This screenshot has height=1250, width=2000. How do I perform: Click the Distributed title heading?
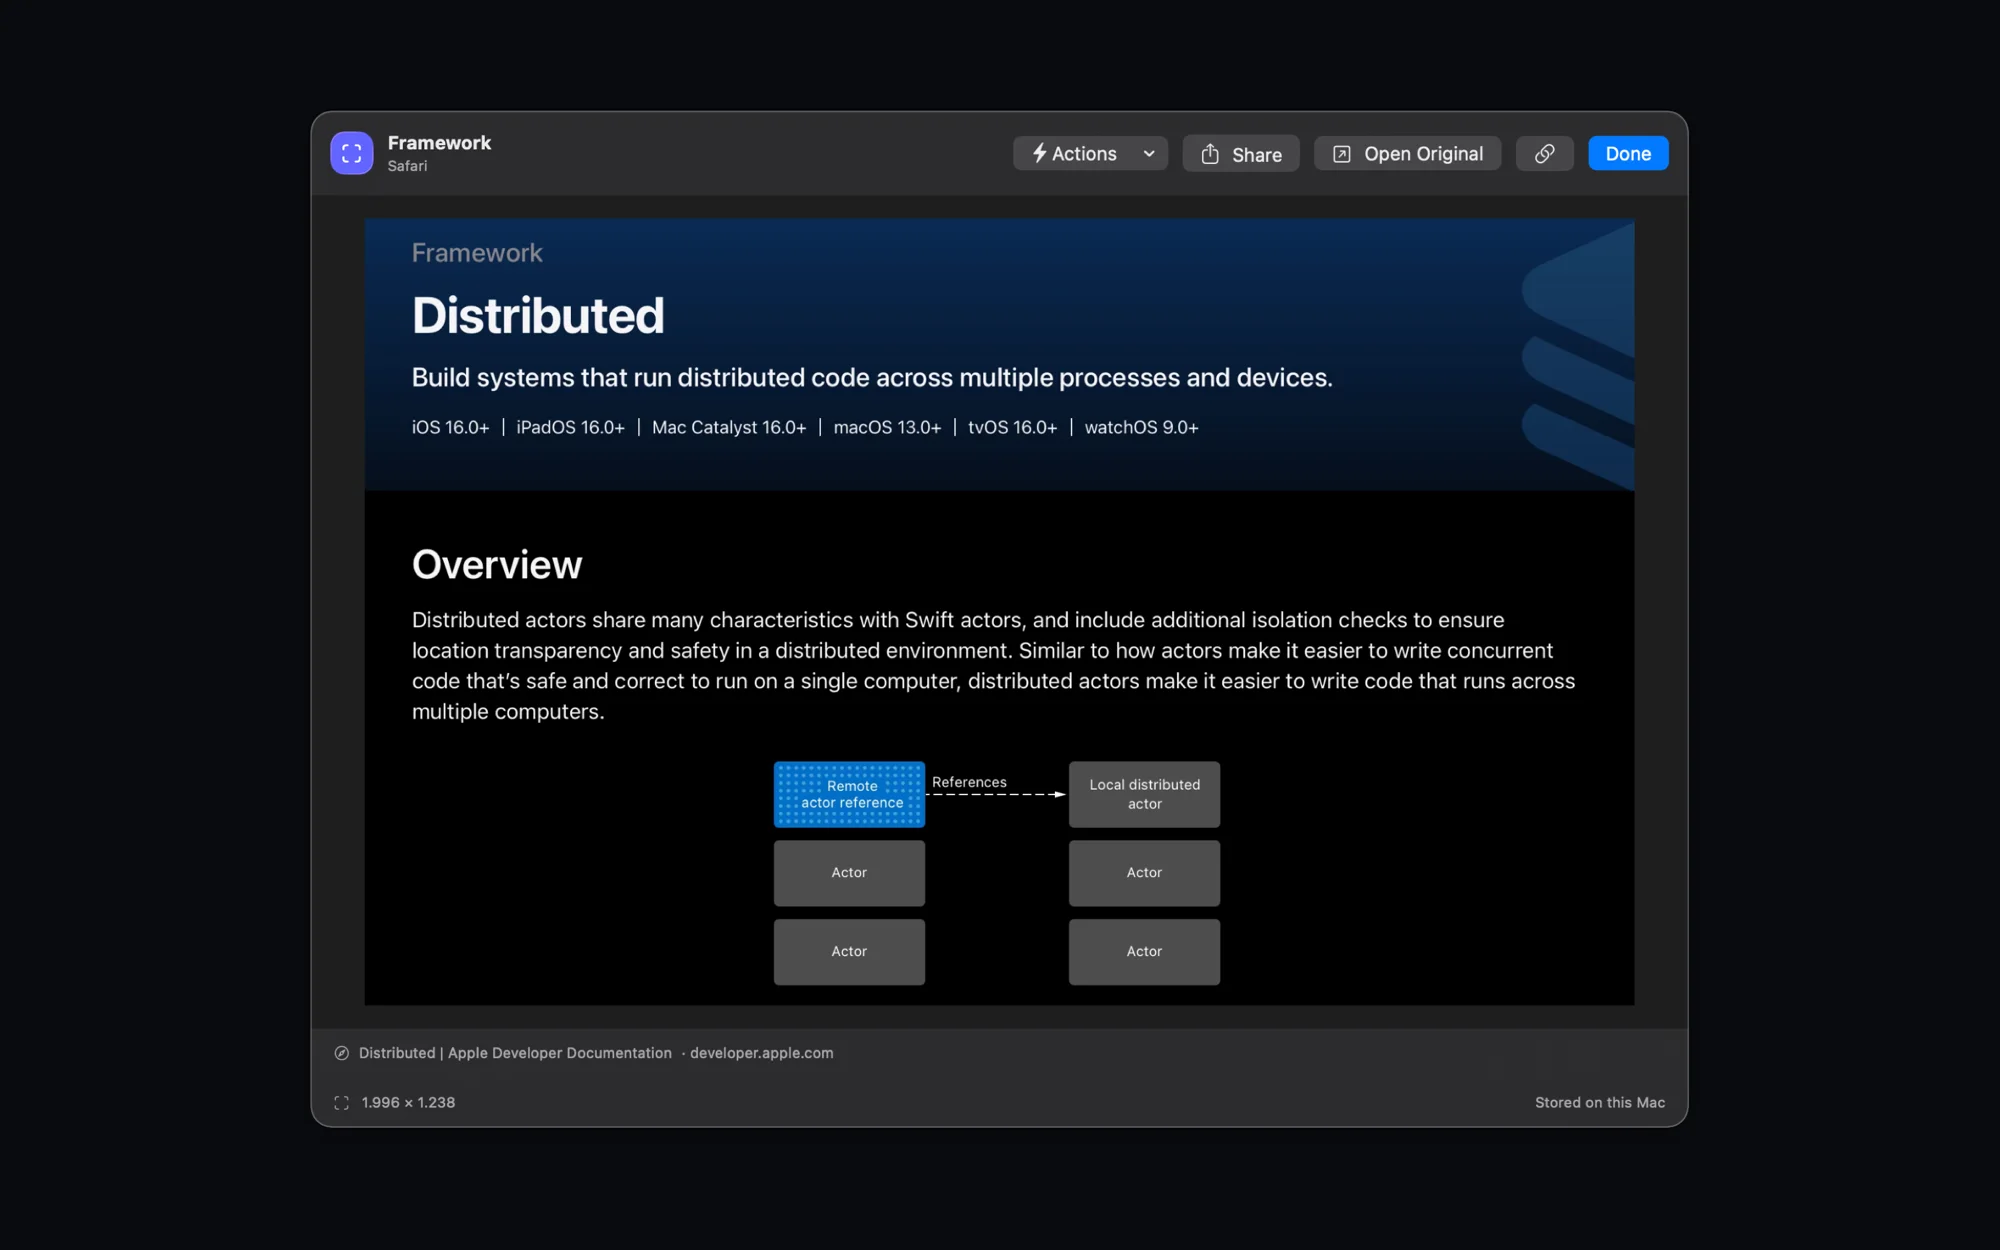[x=538, y=316]
